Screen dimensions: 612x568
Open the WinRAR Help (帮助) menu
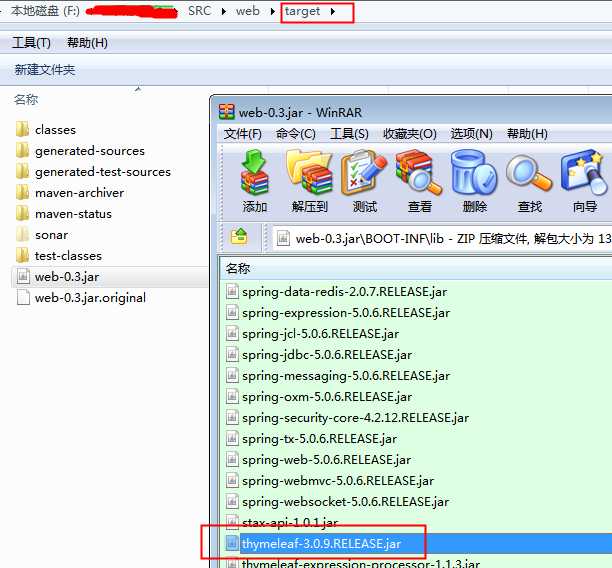(527, 134)
